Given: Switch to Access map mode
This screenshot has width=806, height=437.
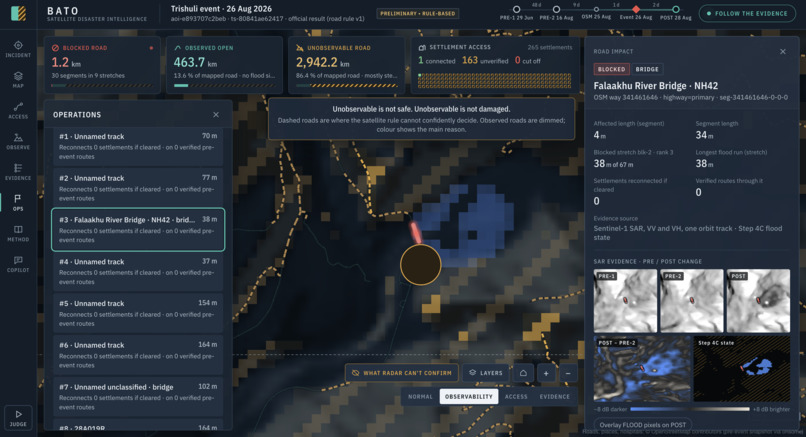Looking at the screenshot, I should 516,396.
